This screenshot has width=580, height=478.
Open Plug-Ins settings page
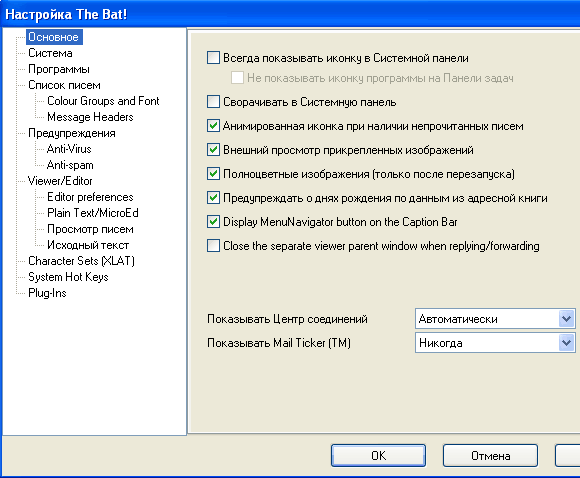click(47, 293)
